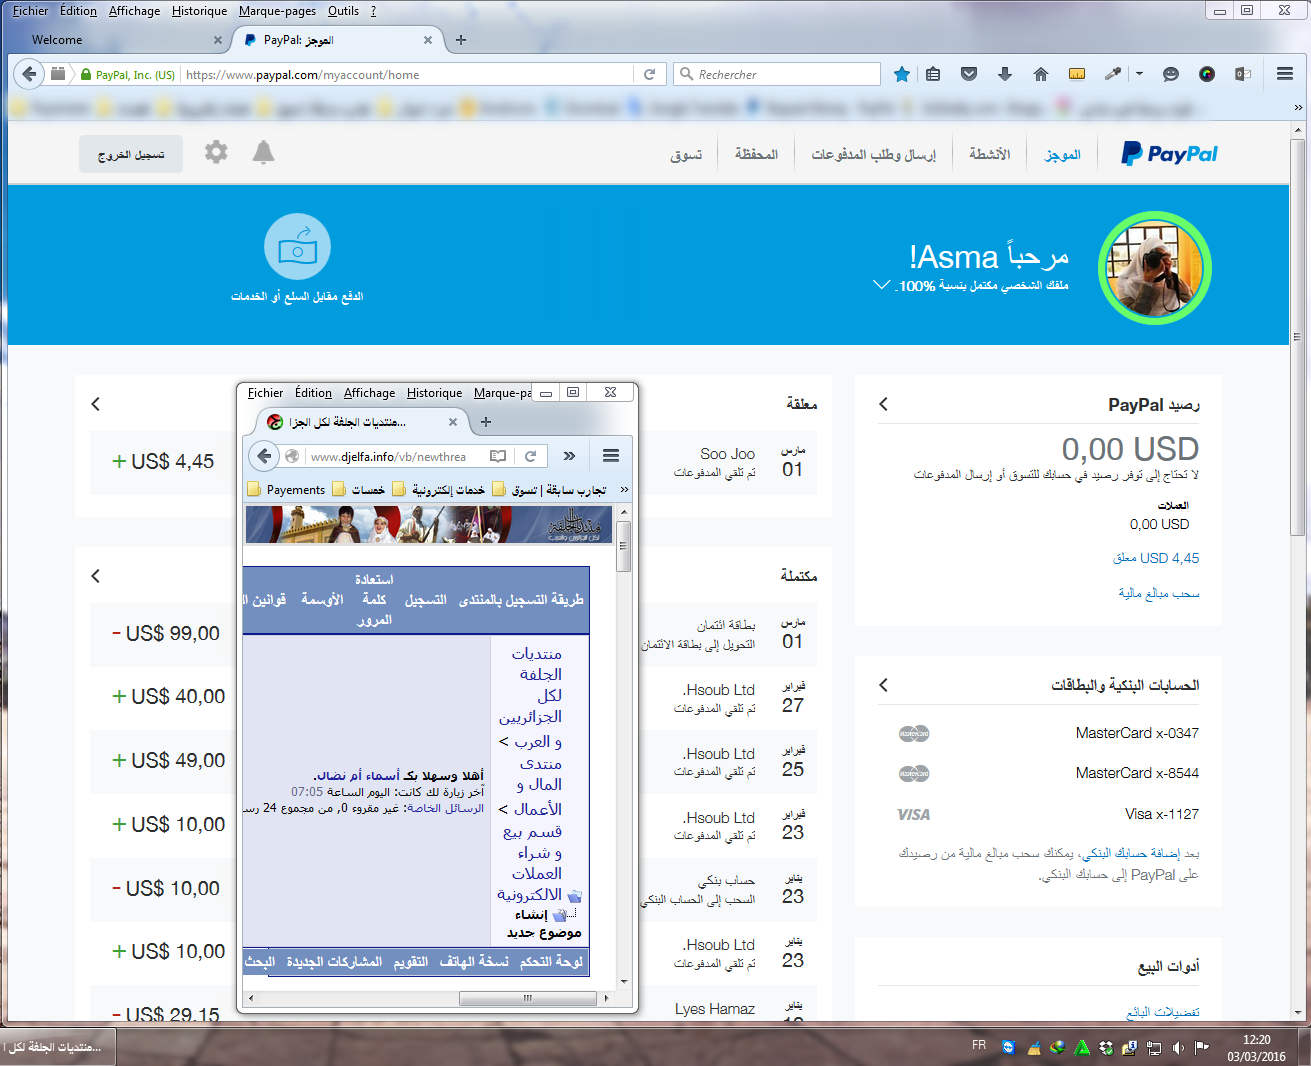Bookmark this page with the blue star icon

902,74
